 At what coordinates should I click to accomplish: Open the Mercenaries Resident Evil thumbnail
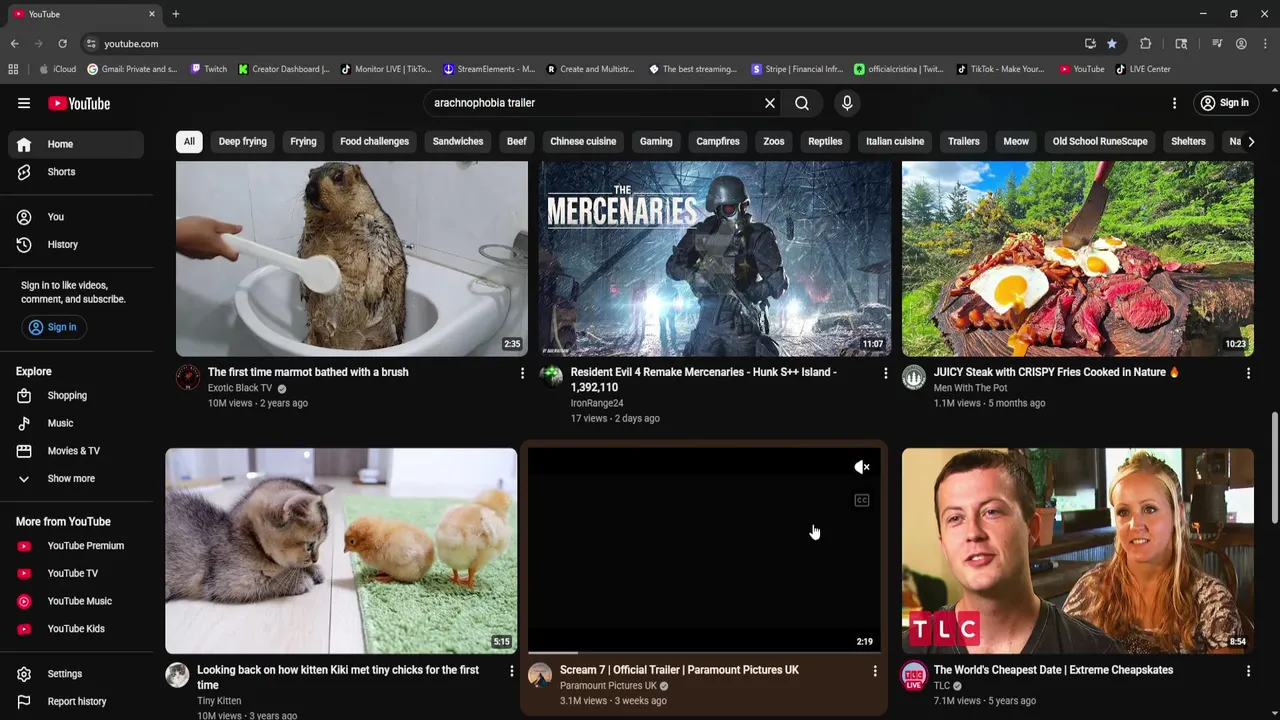tap(715, 258)
